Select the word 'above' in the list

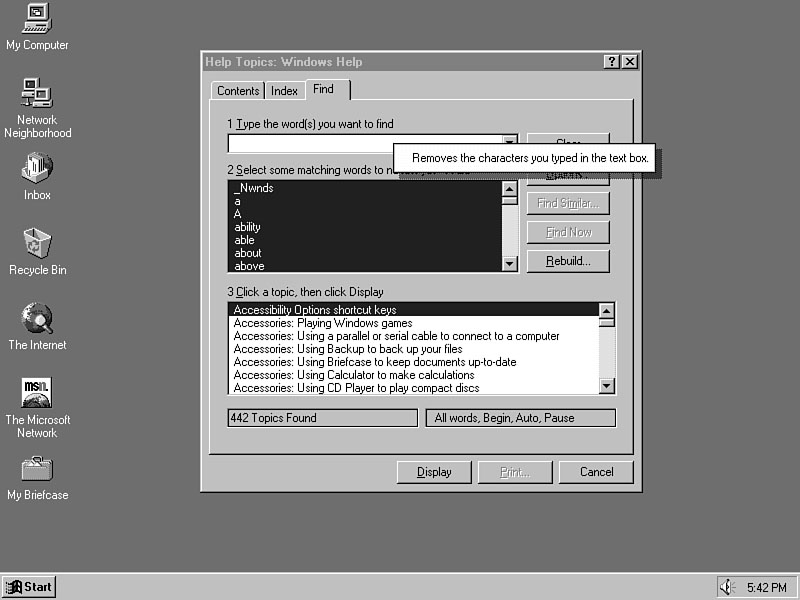click(x=365, y=266)
